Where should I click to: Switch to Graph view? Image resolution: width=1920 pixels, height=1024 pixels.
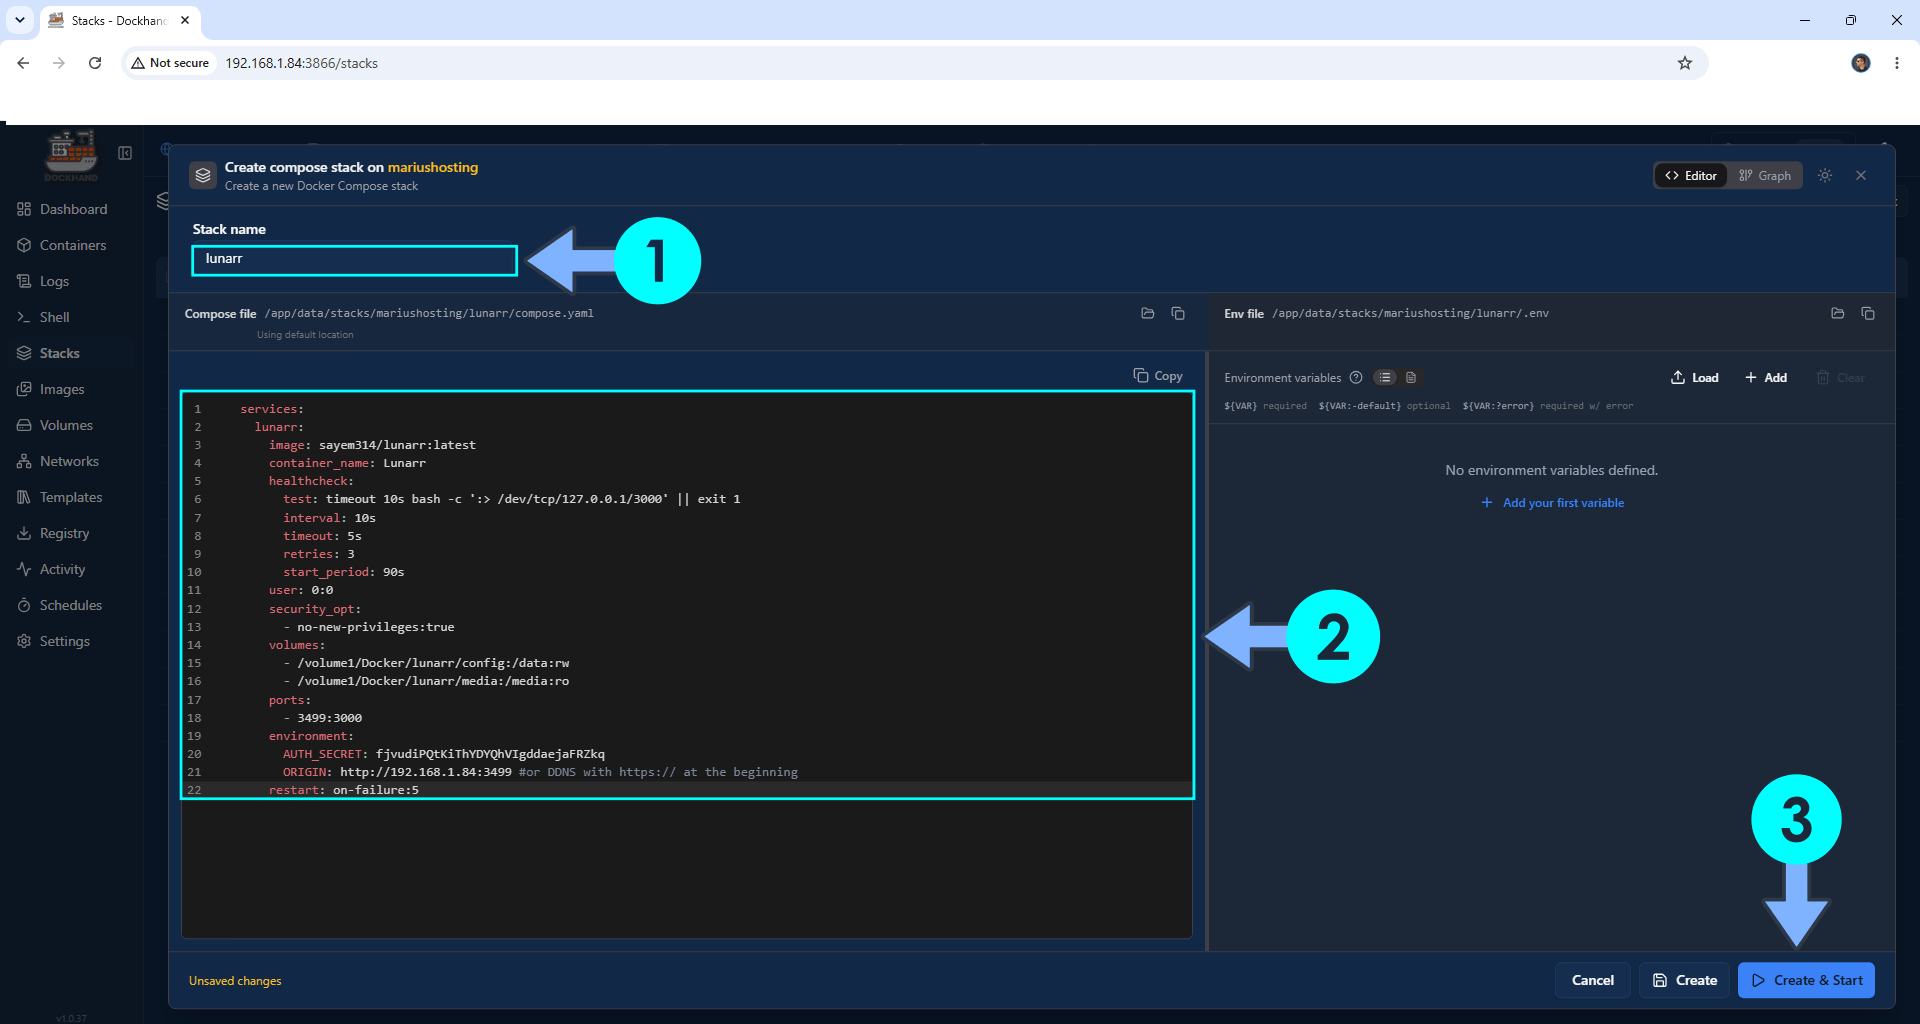point(1765,176)
